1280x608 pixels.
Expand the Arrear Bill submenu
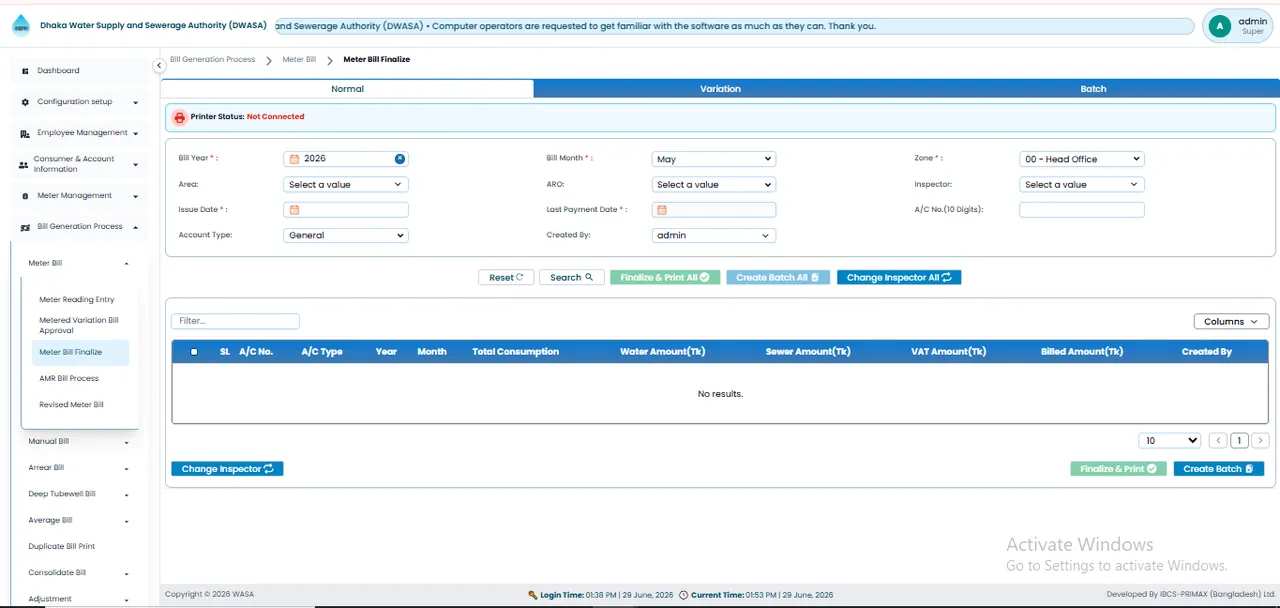pyautogui.click(x=126, y=468)
